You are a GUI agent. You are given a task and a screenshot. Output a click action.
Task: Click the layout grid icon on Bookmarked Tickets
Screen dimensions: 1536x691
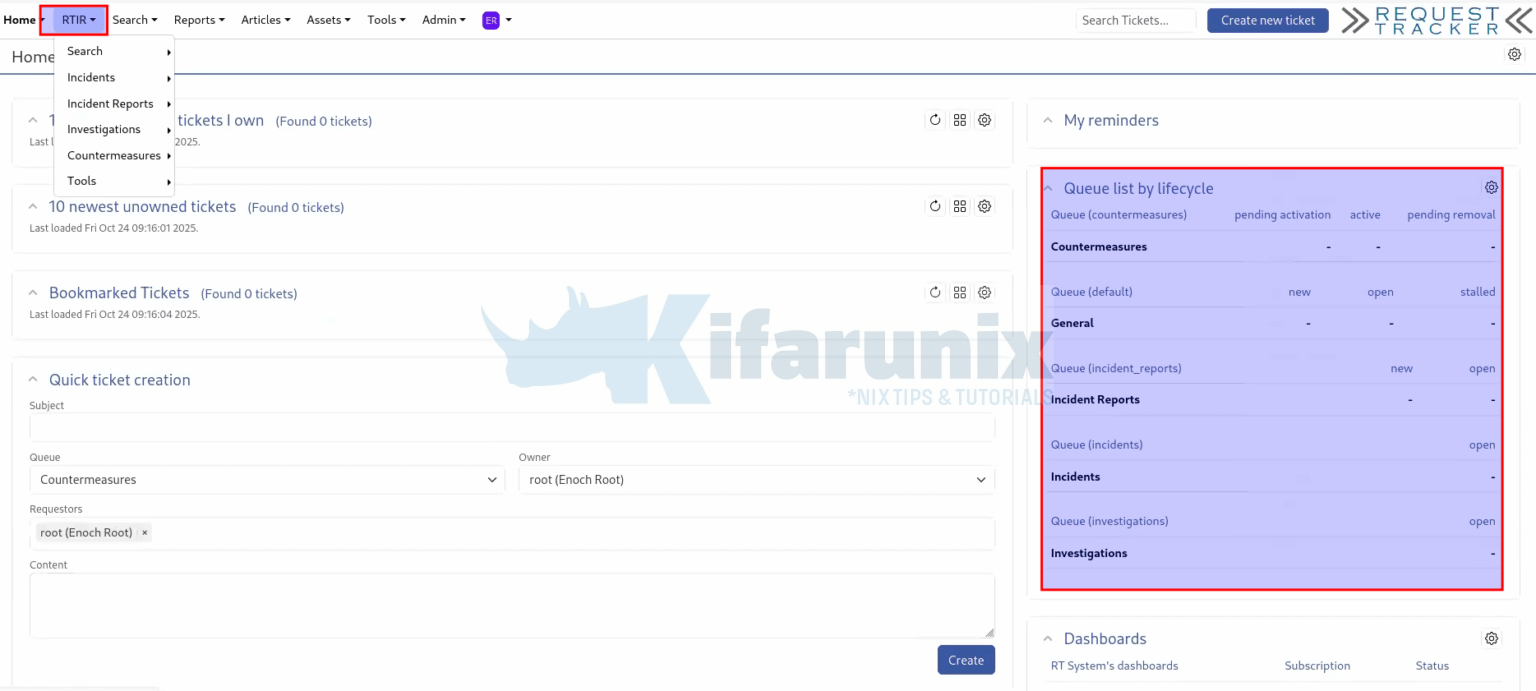coord(959,292)
